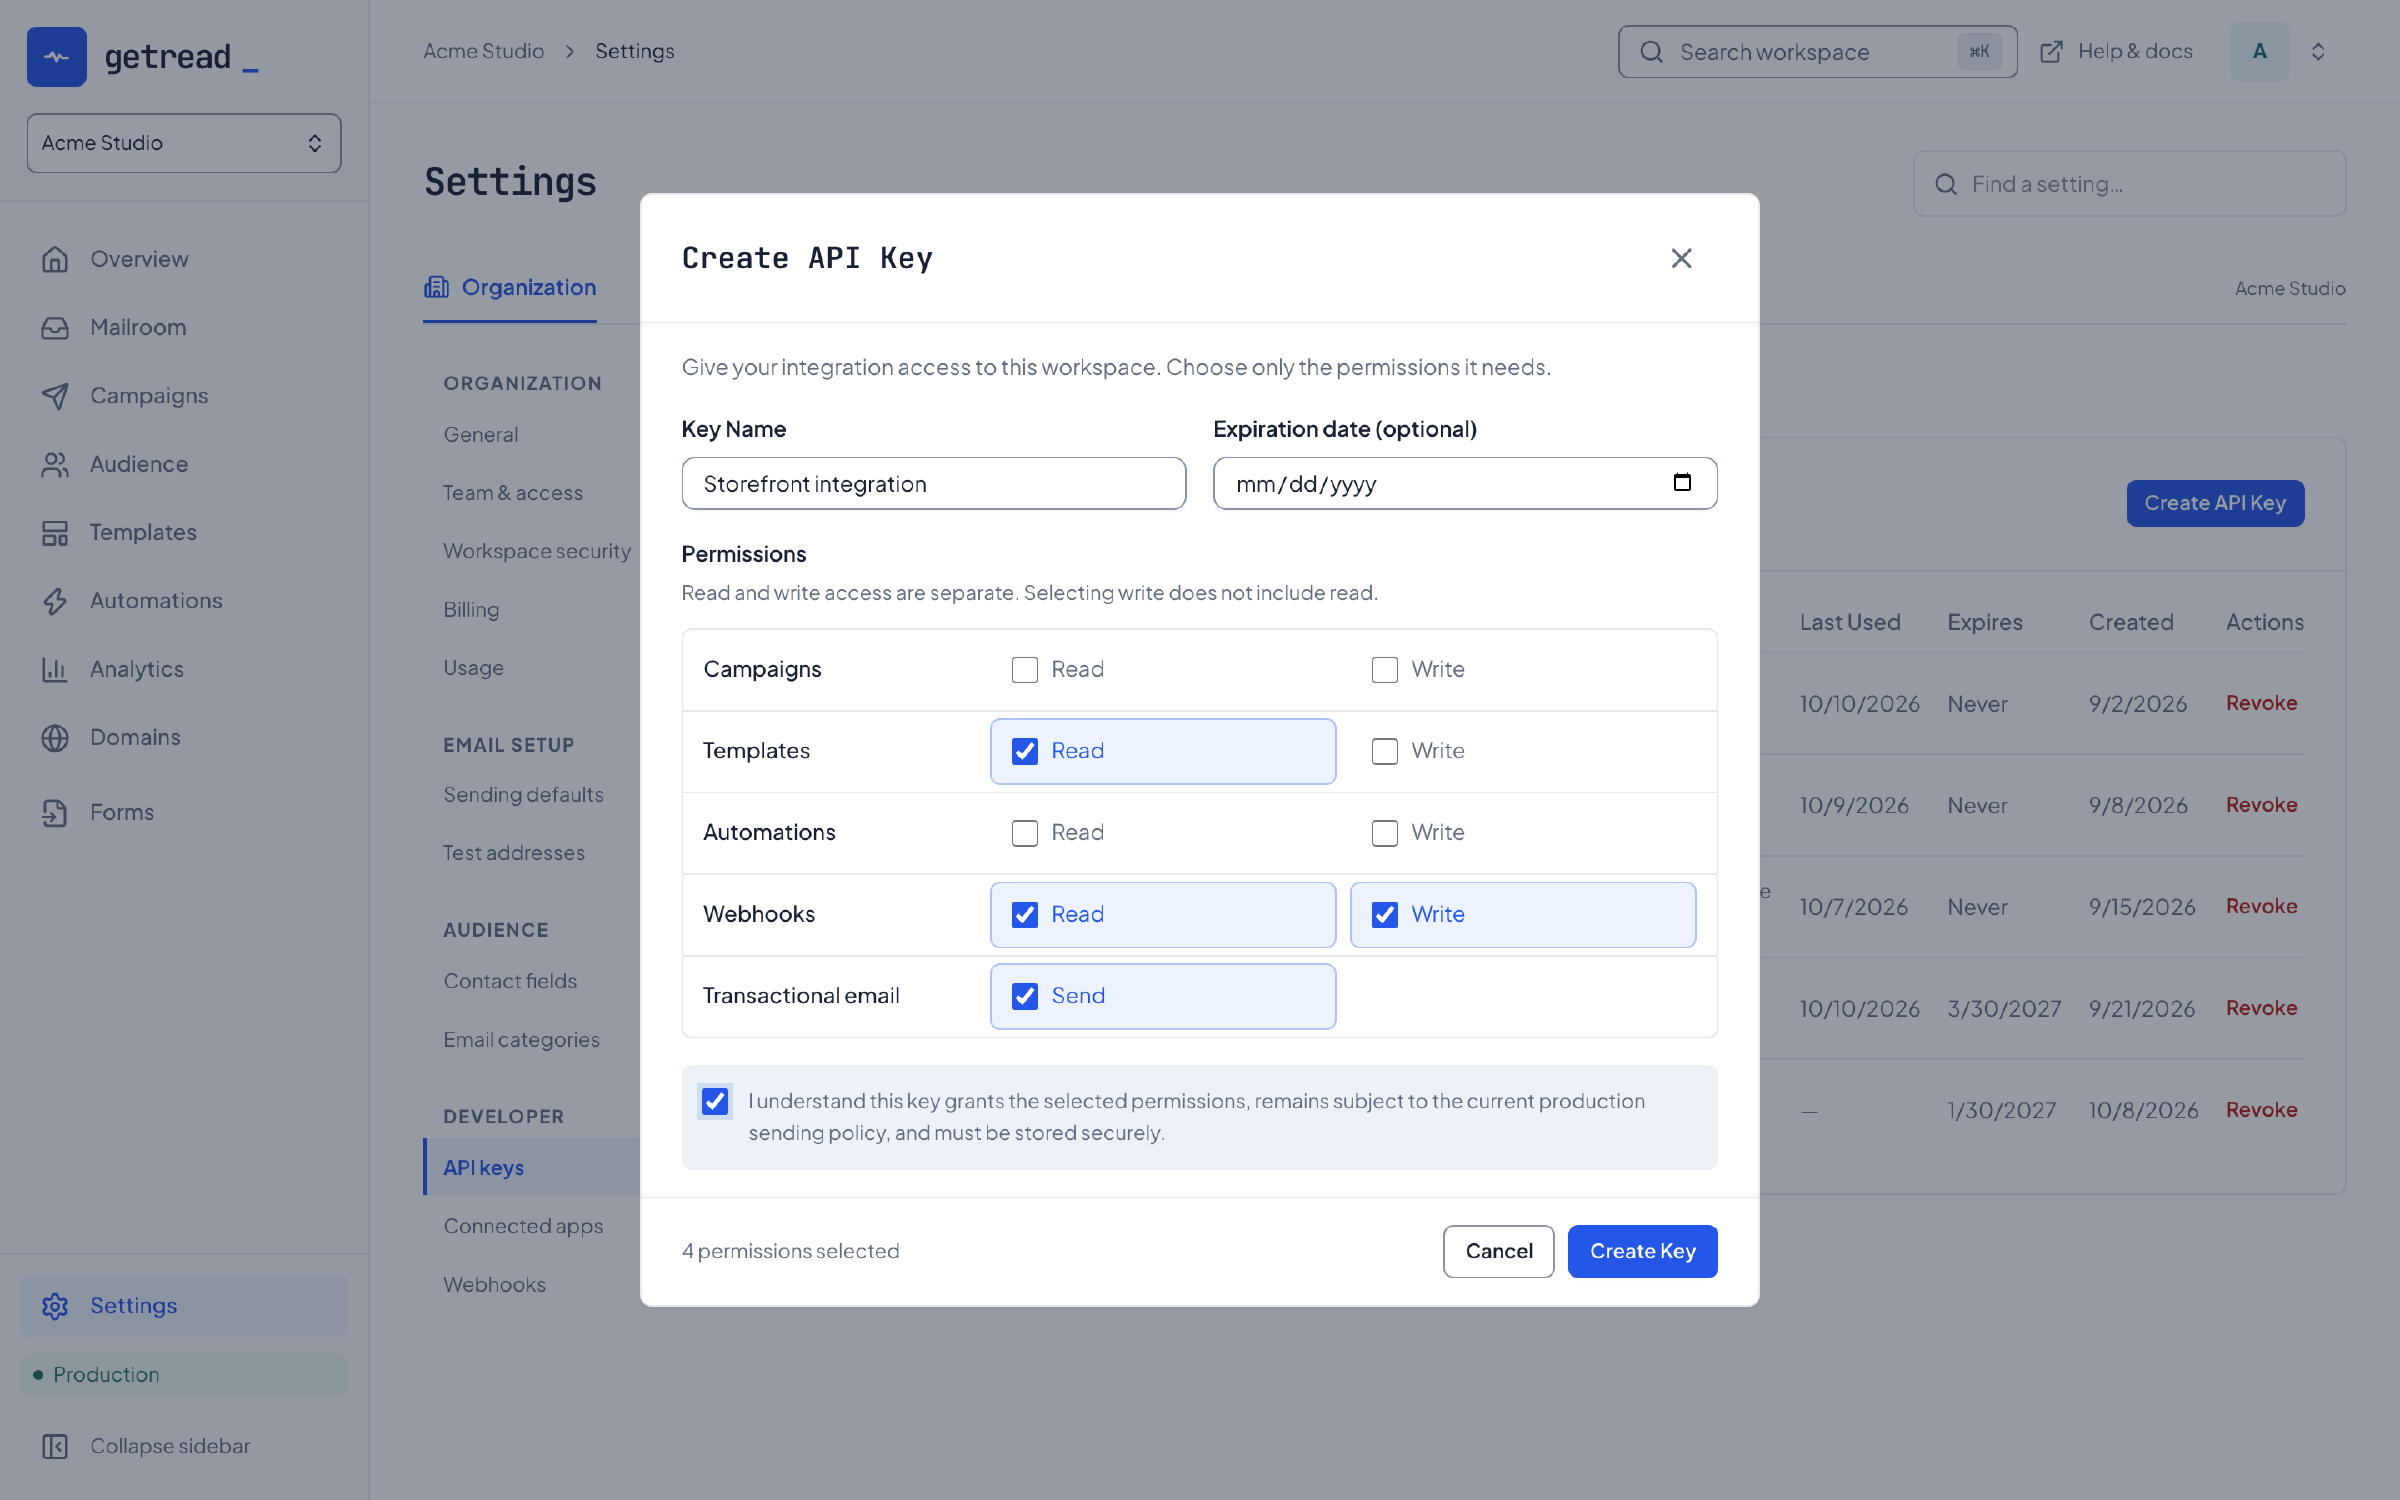
Task: Uncheck Transactional email Send permission
Action: (x=1025, y=996)
